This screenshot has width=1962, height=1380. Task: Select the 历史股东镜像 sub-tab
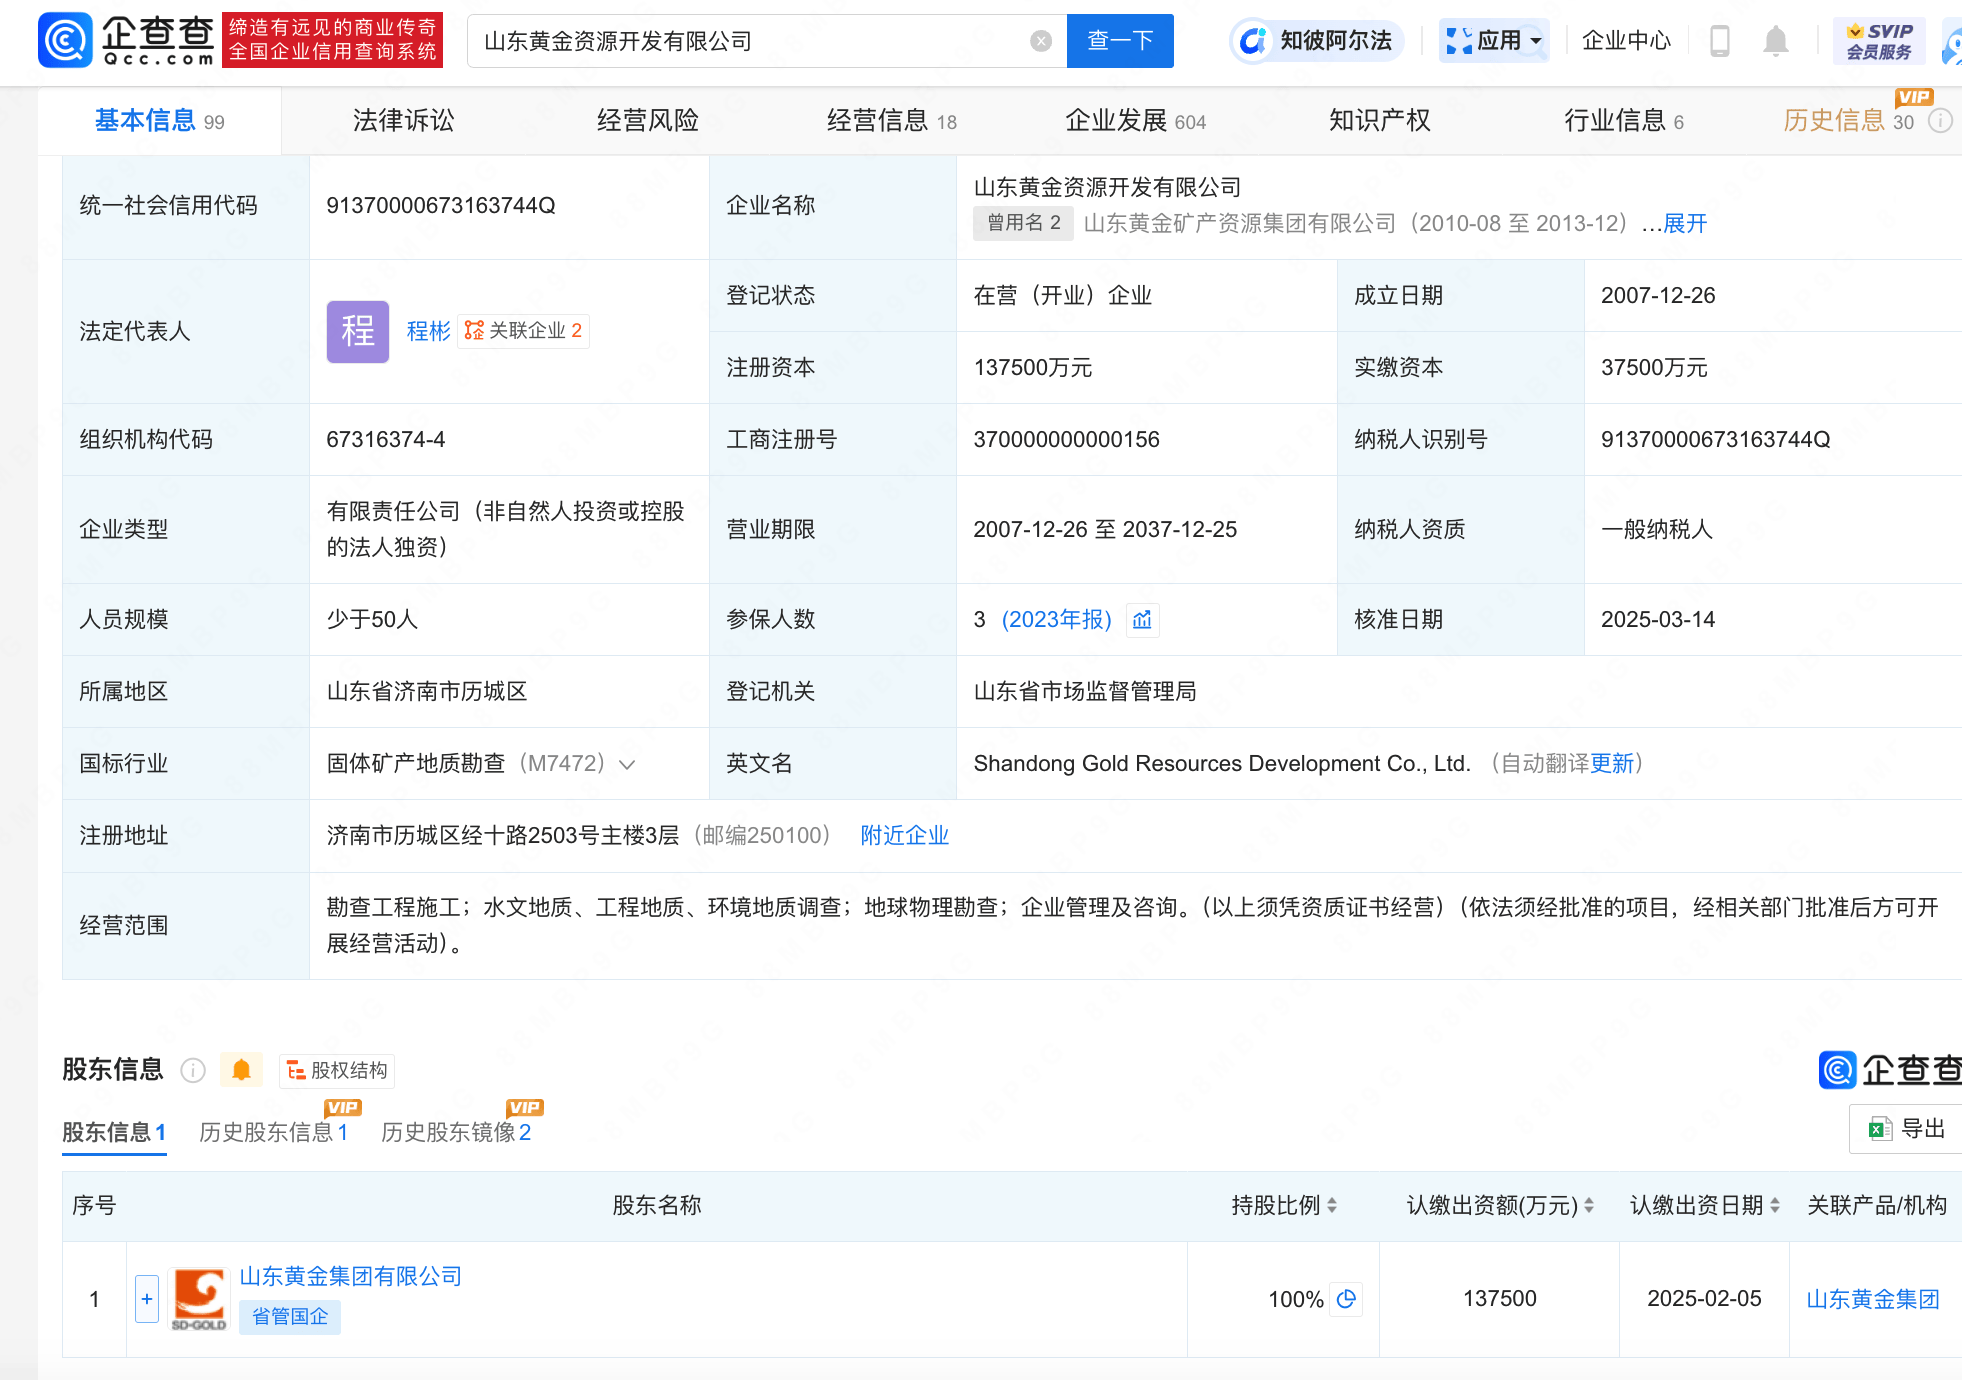pyautogui.click(x=456, y=1133)
